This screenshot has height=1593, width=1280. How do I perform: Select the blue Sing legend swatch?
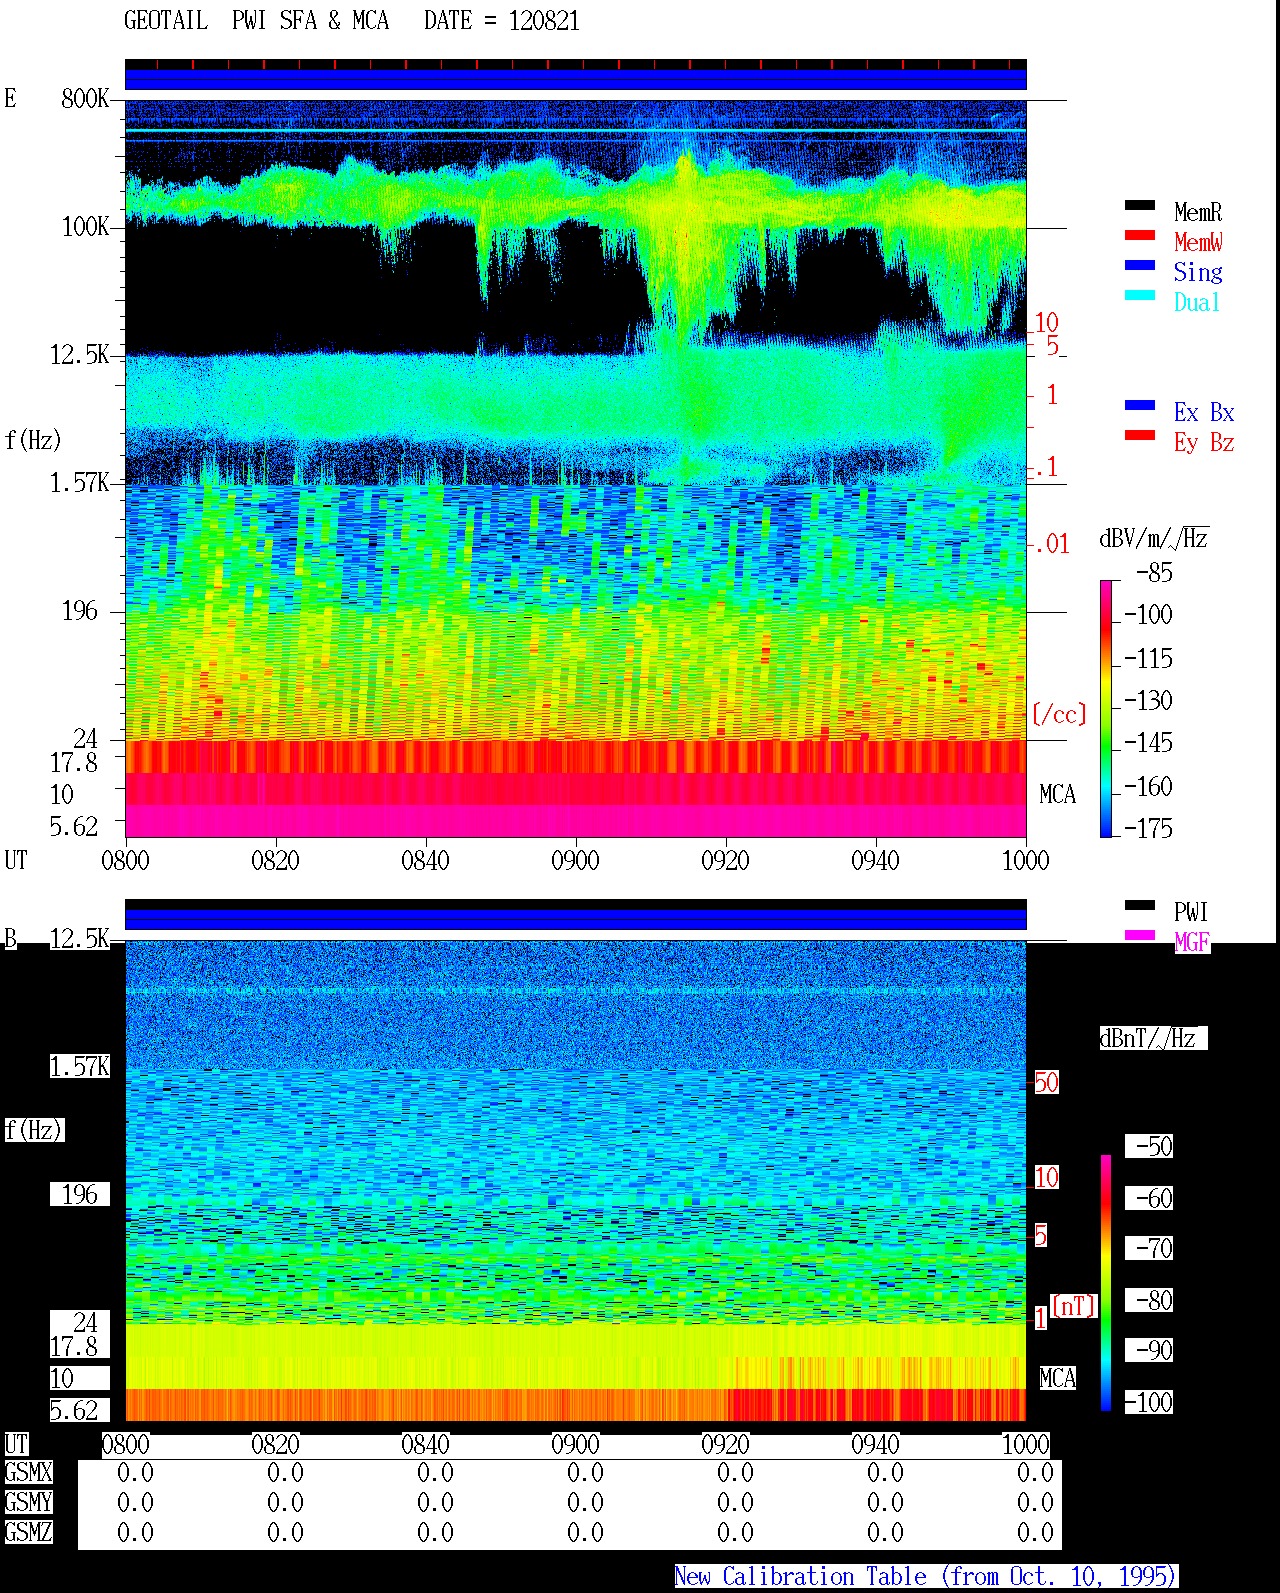1139,266
